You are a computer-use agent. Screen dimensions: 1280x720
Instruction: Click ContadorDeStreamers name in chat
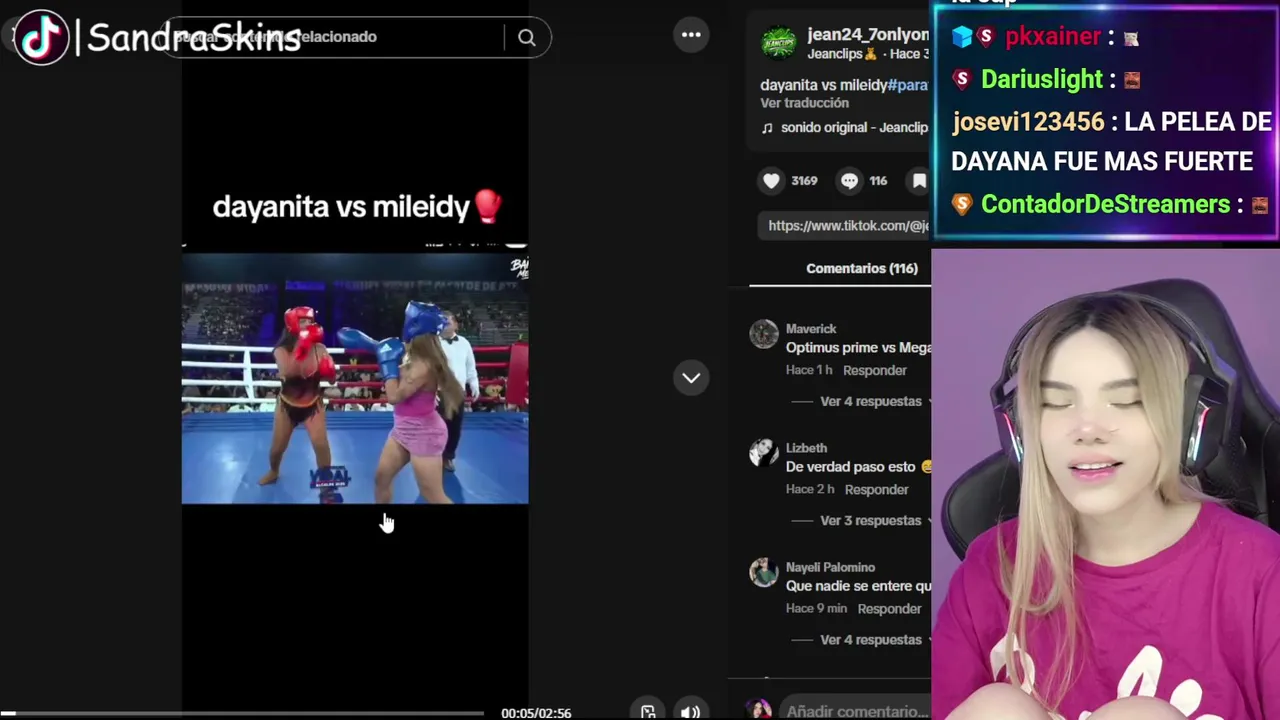point(1105,204)
